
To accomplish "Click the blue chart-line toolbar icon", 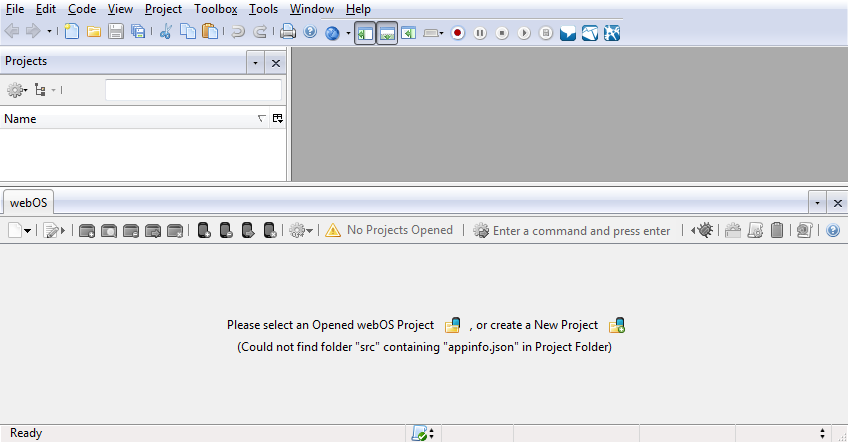I will 590,33.
